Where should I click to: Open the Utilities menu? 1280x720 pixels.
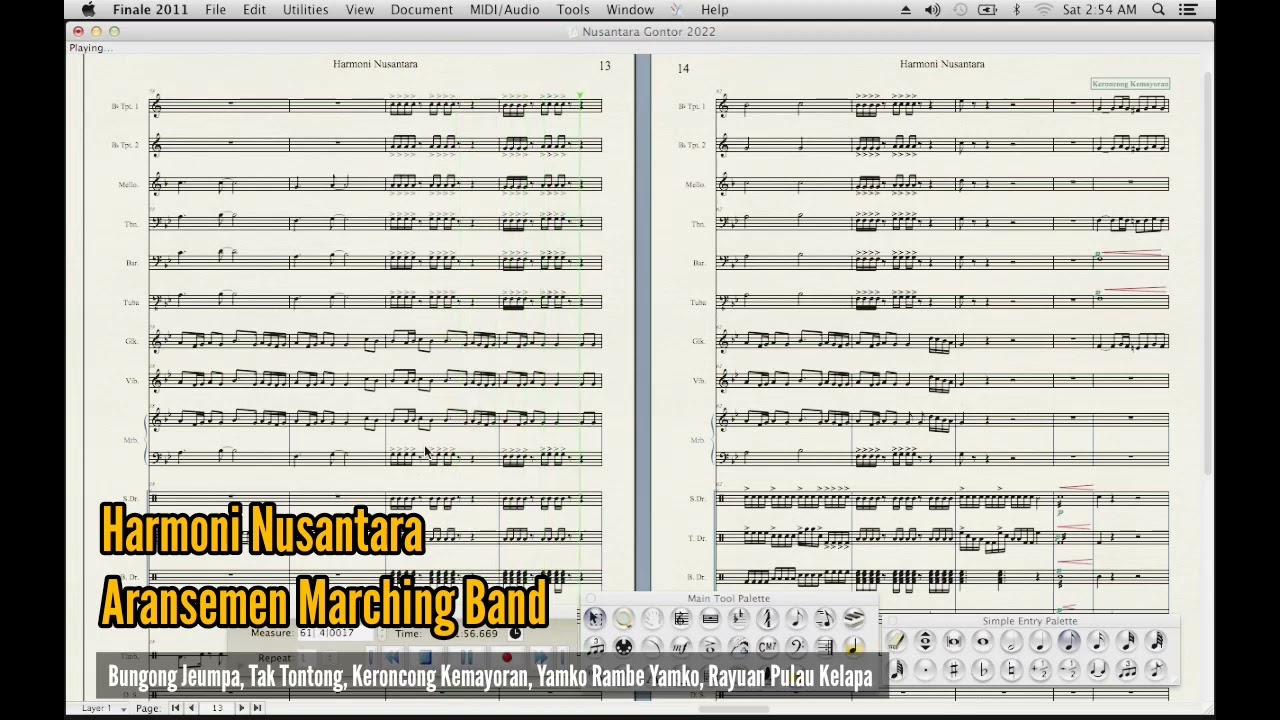[x=305, y=10]
